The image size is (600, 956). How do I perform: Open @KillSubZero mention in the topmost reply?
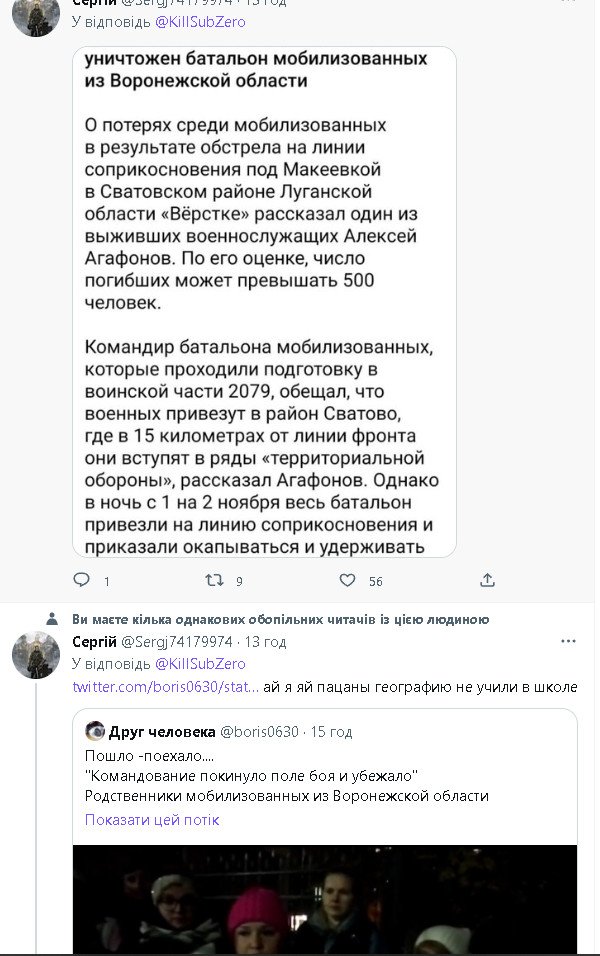200,22
